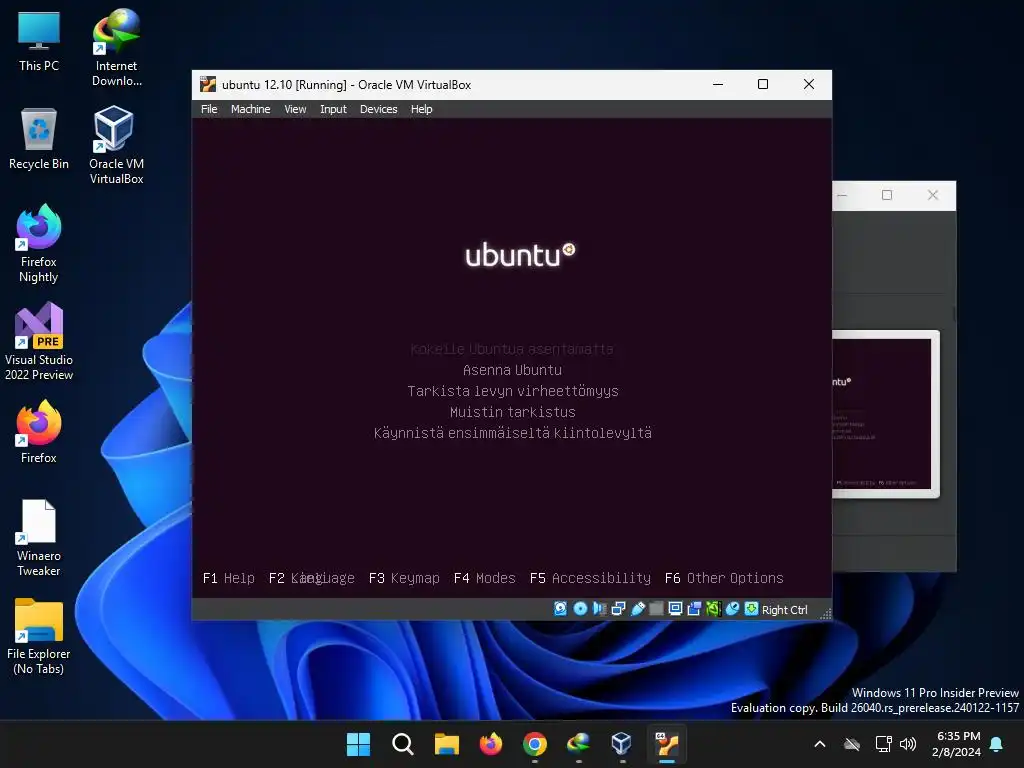1024x768 pixels.
Task: Select Firefox Nightly desktop shortcut
Action: point(39,244)
